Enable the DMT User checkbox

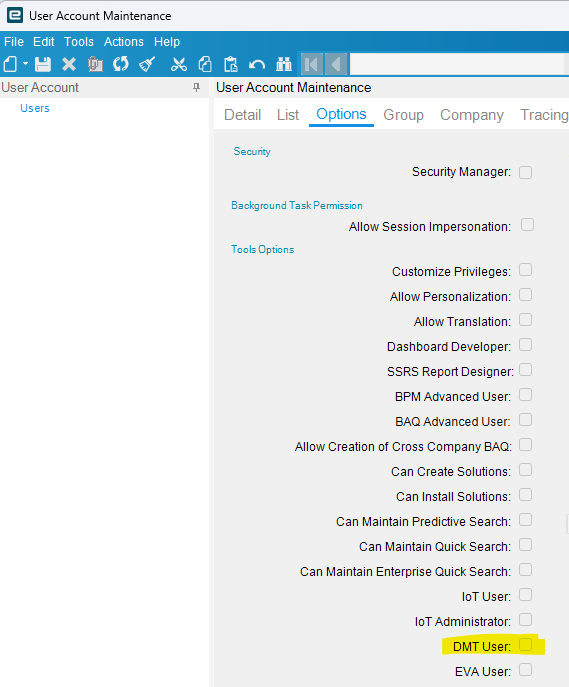pyautogui.click(x=525, y=645)
